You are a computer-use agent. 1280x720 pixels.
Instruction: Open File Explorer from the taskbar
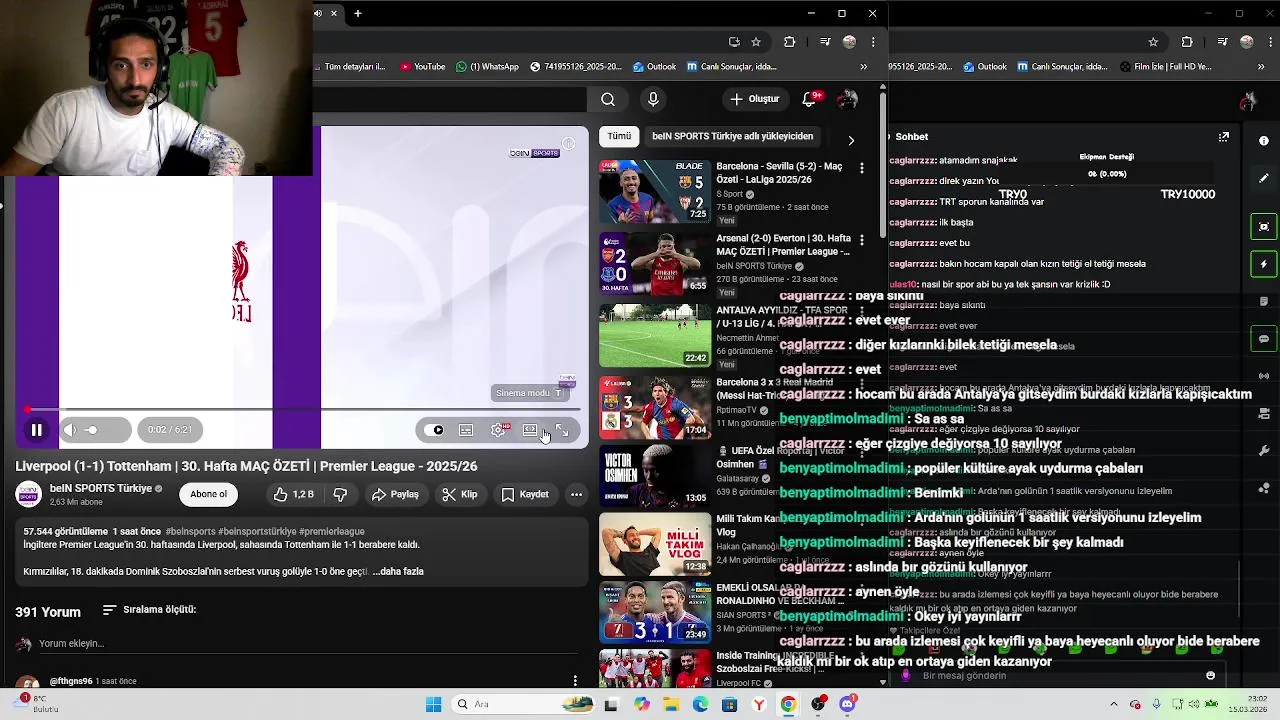tap(671, 705)
